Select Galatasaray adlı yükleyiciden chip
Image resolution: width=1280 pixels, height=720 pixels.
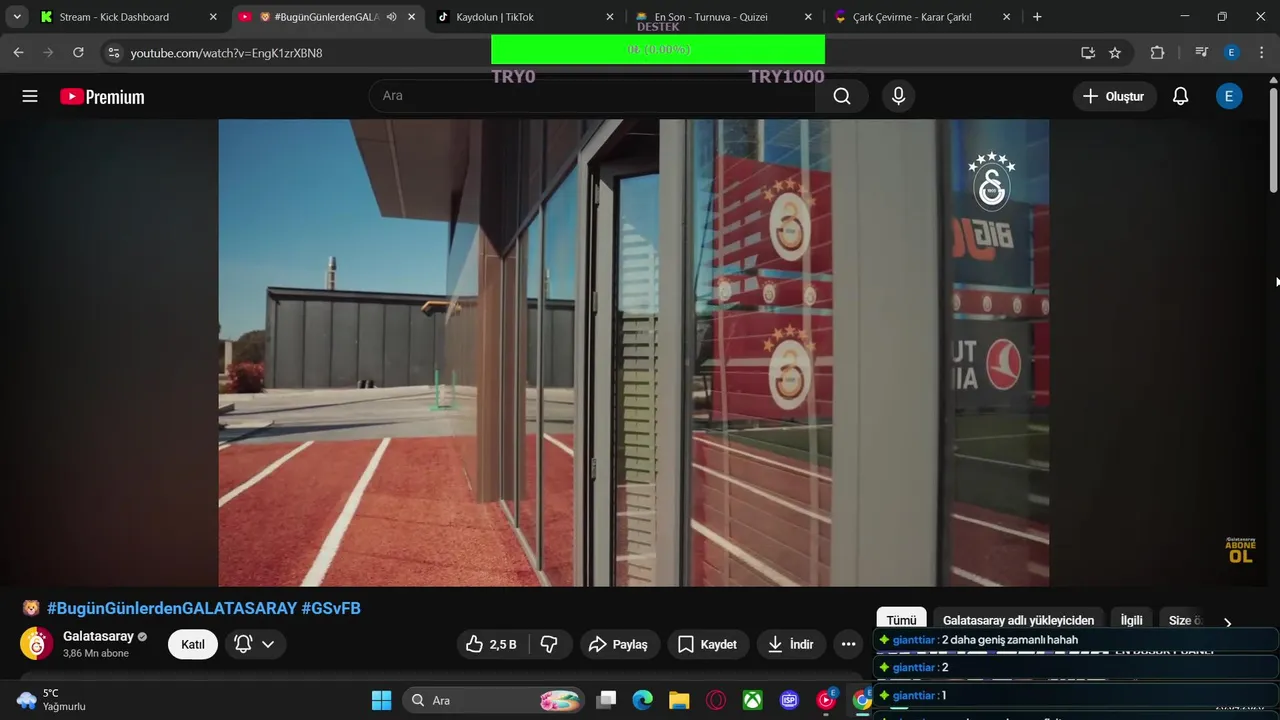pos(1018,620)
